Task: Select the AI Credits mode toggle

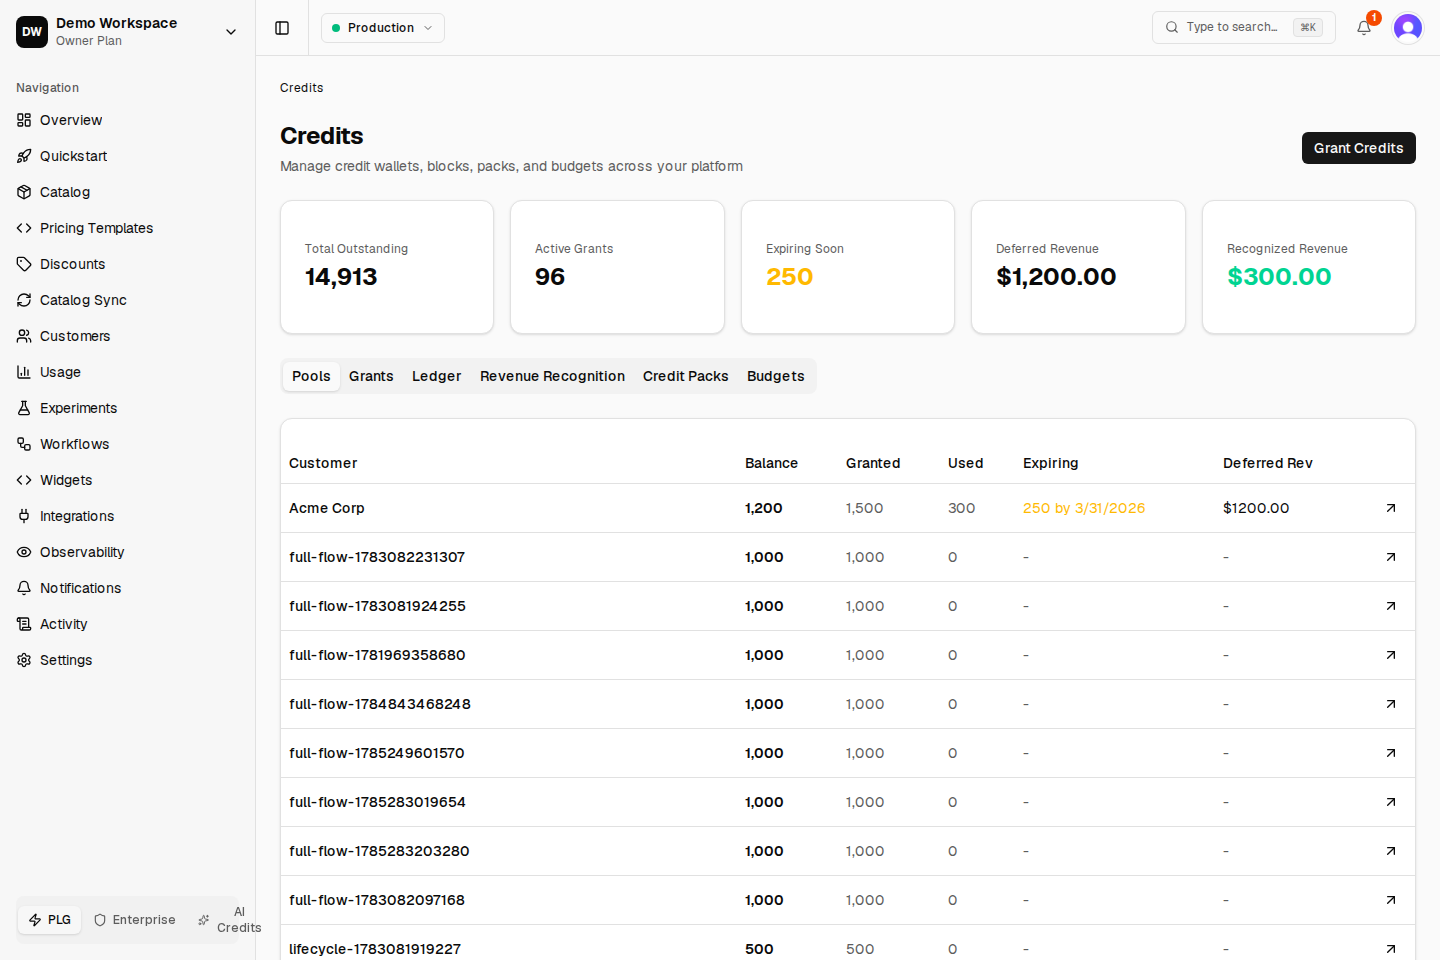Action: [229, 920]
